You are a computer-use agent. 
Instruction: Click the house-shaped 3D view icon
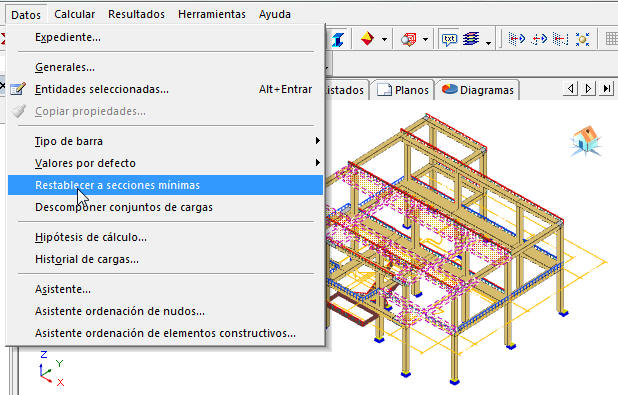(586, 140)
